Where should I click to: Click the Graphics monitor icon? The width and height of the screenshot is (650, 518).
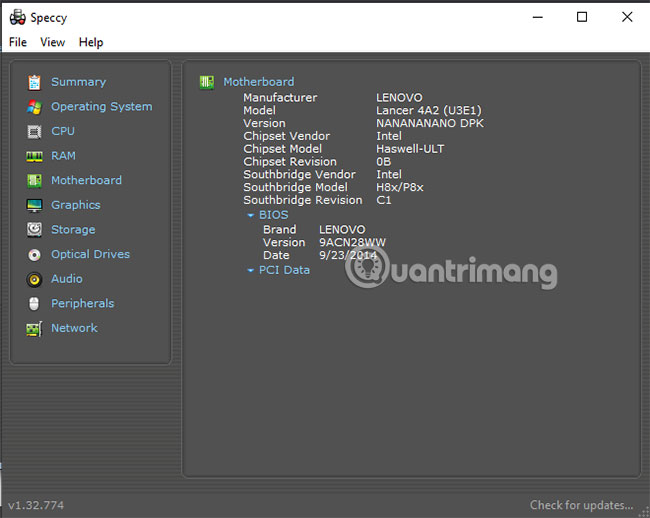pos(34,205)
